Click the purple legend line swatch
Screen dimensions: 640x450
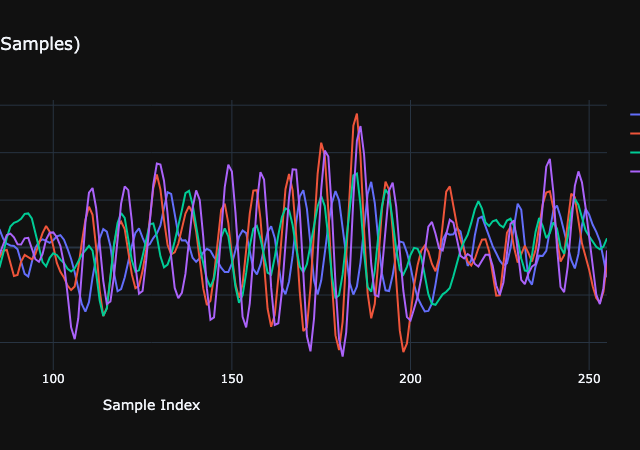(634, 172)
